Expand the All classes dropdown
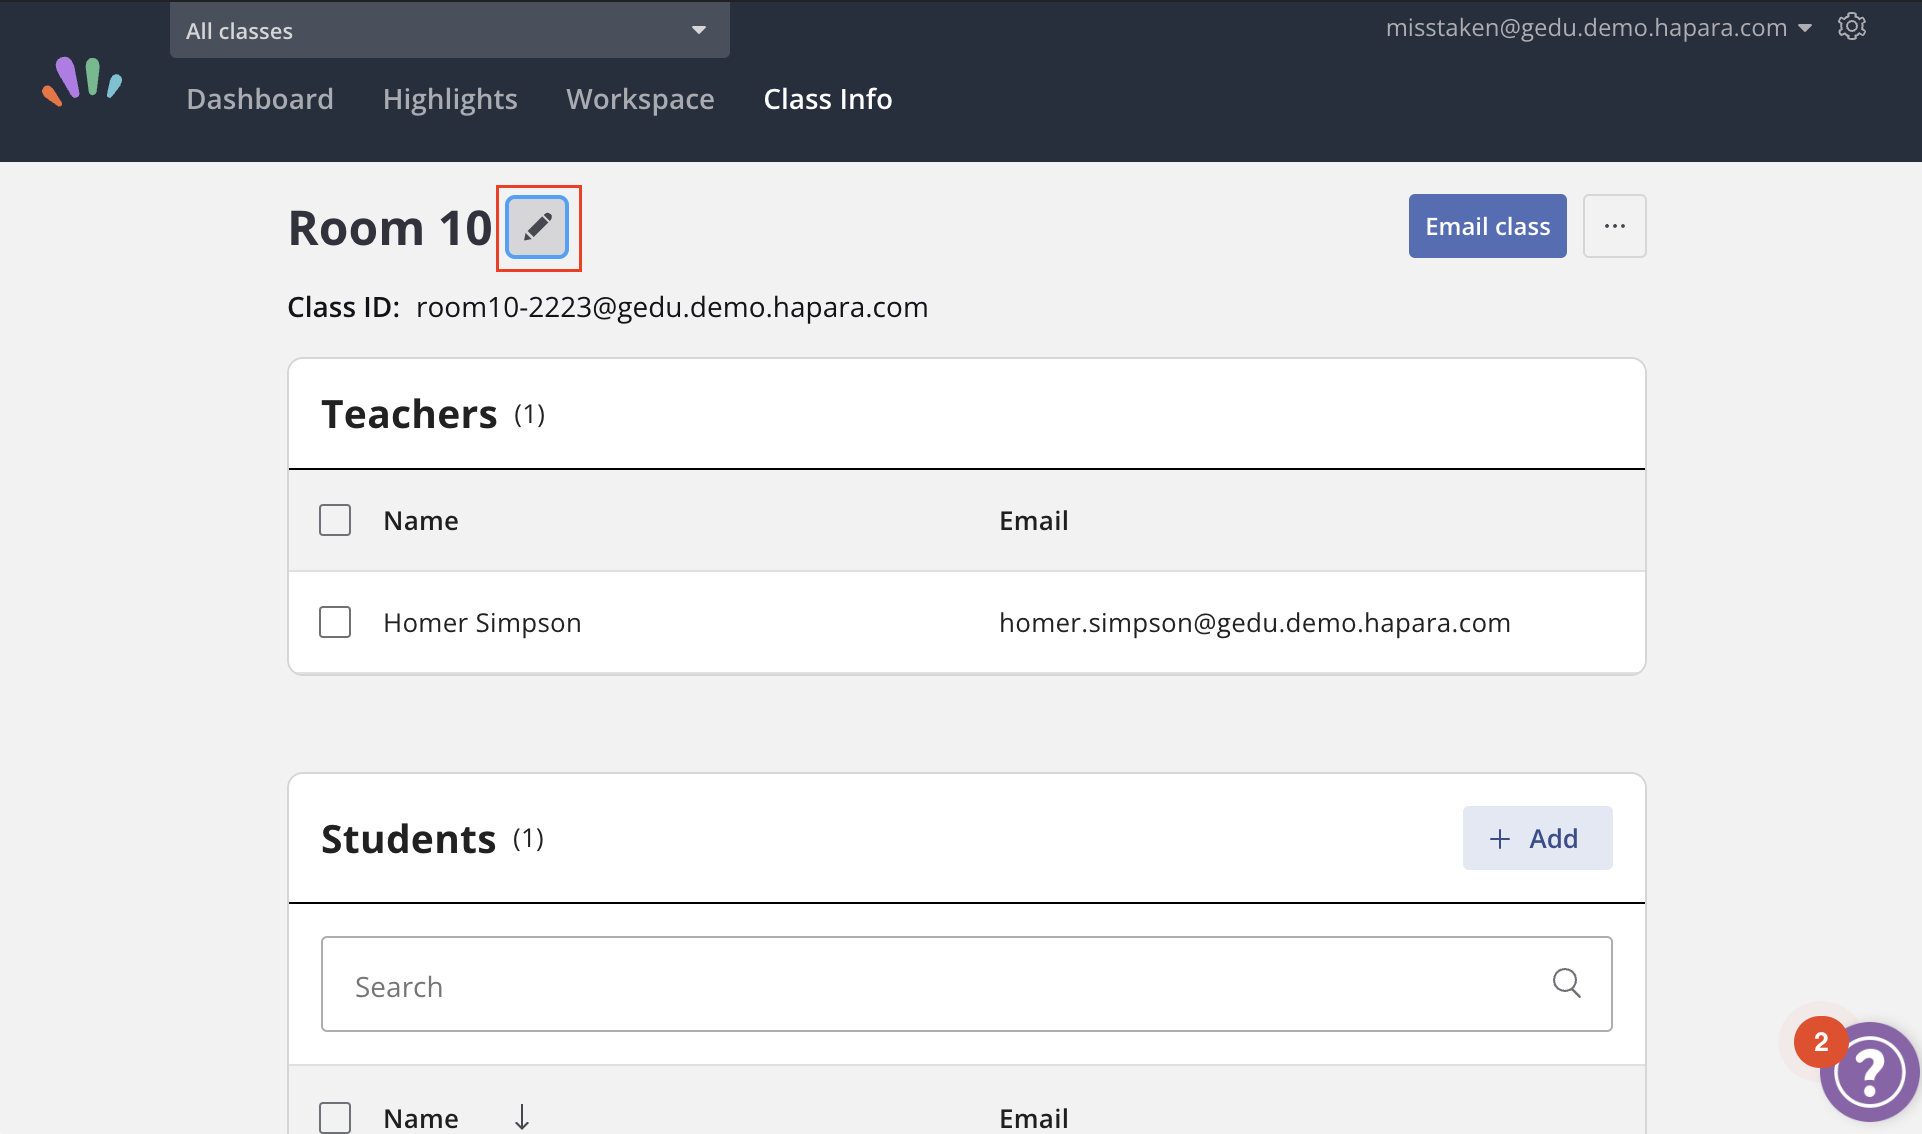Image resolution: width=1922 pixels, height=1134 pixels. [x=450, y=30]
